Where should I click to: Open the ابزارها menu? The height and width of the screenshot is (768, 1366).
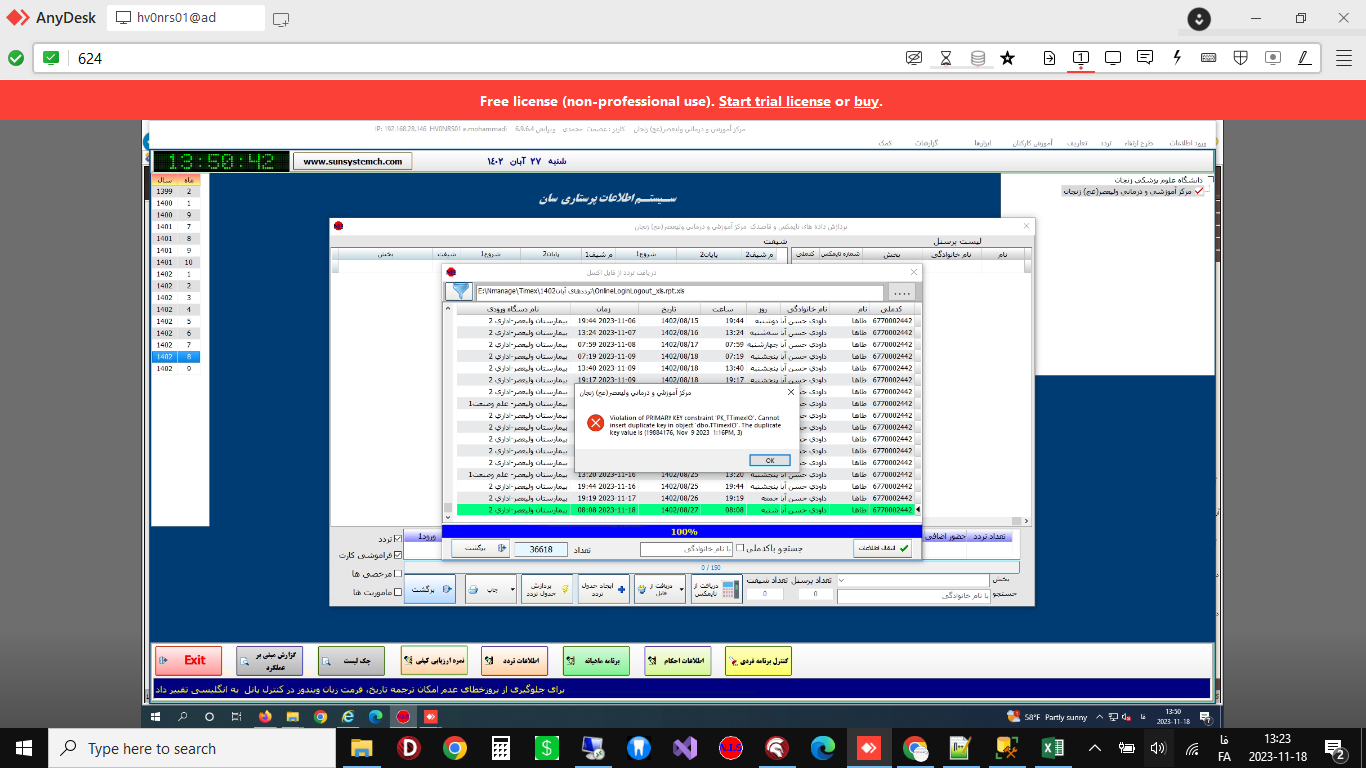[984, 144]
